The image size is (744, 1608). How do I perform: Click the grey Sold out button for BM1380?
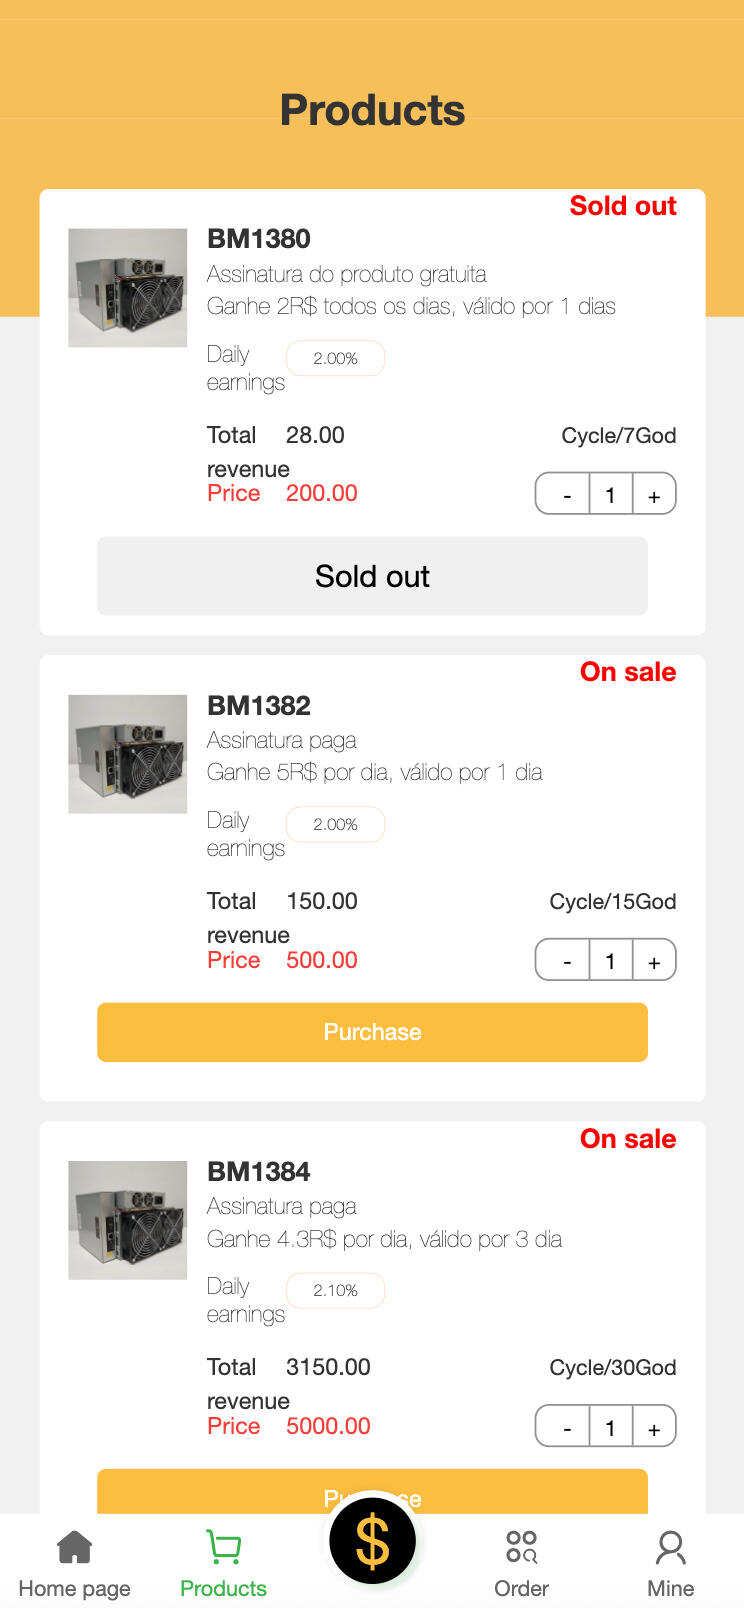pyautogui.click(x=372, y=576)
